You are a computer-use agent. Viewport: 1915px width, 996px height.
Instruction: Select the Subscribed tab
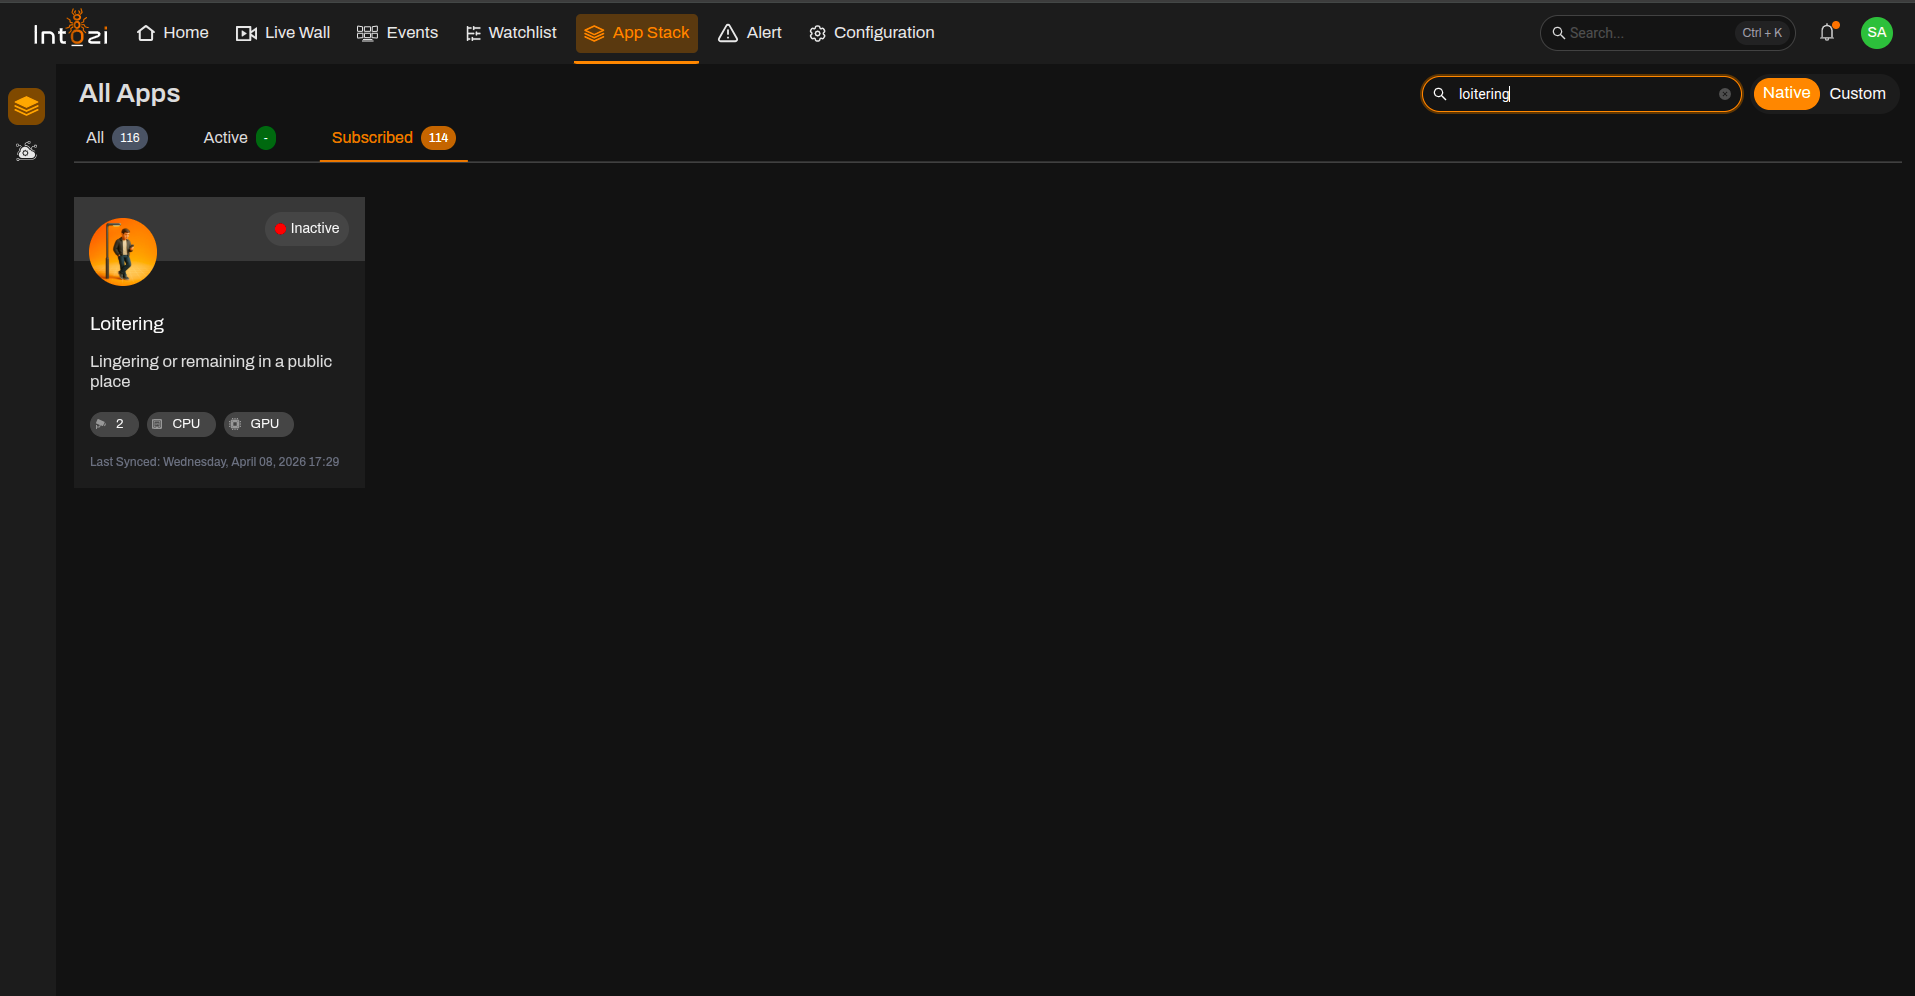click(393, 138)
